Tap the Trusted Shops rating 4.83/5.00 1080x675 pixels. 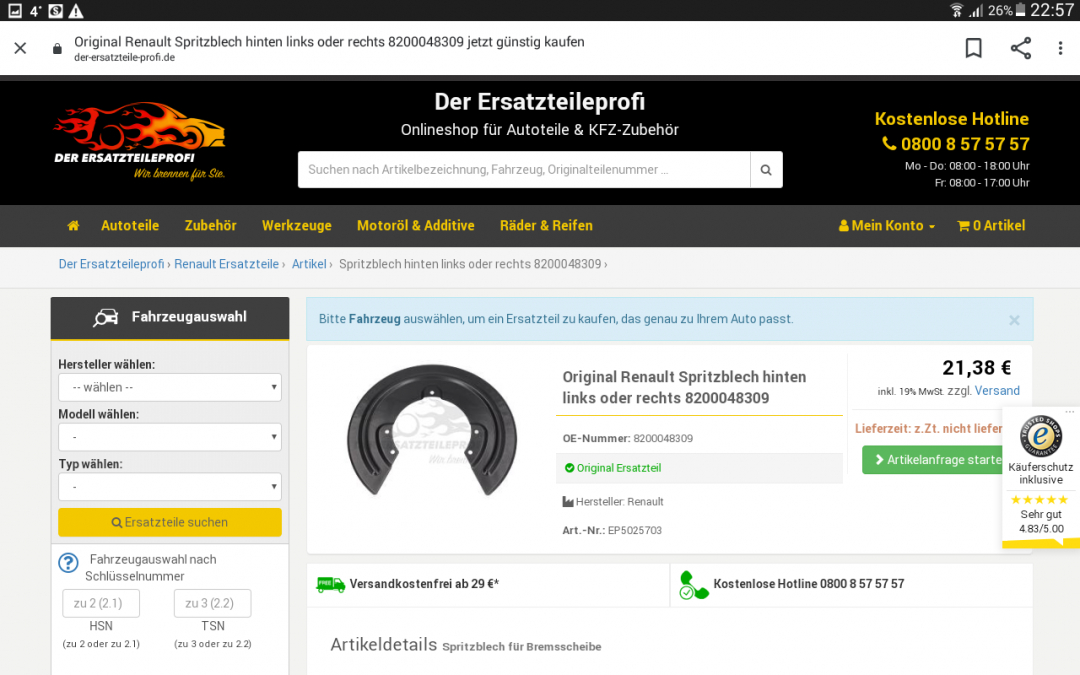coord(1041,528)
